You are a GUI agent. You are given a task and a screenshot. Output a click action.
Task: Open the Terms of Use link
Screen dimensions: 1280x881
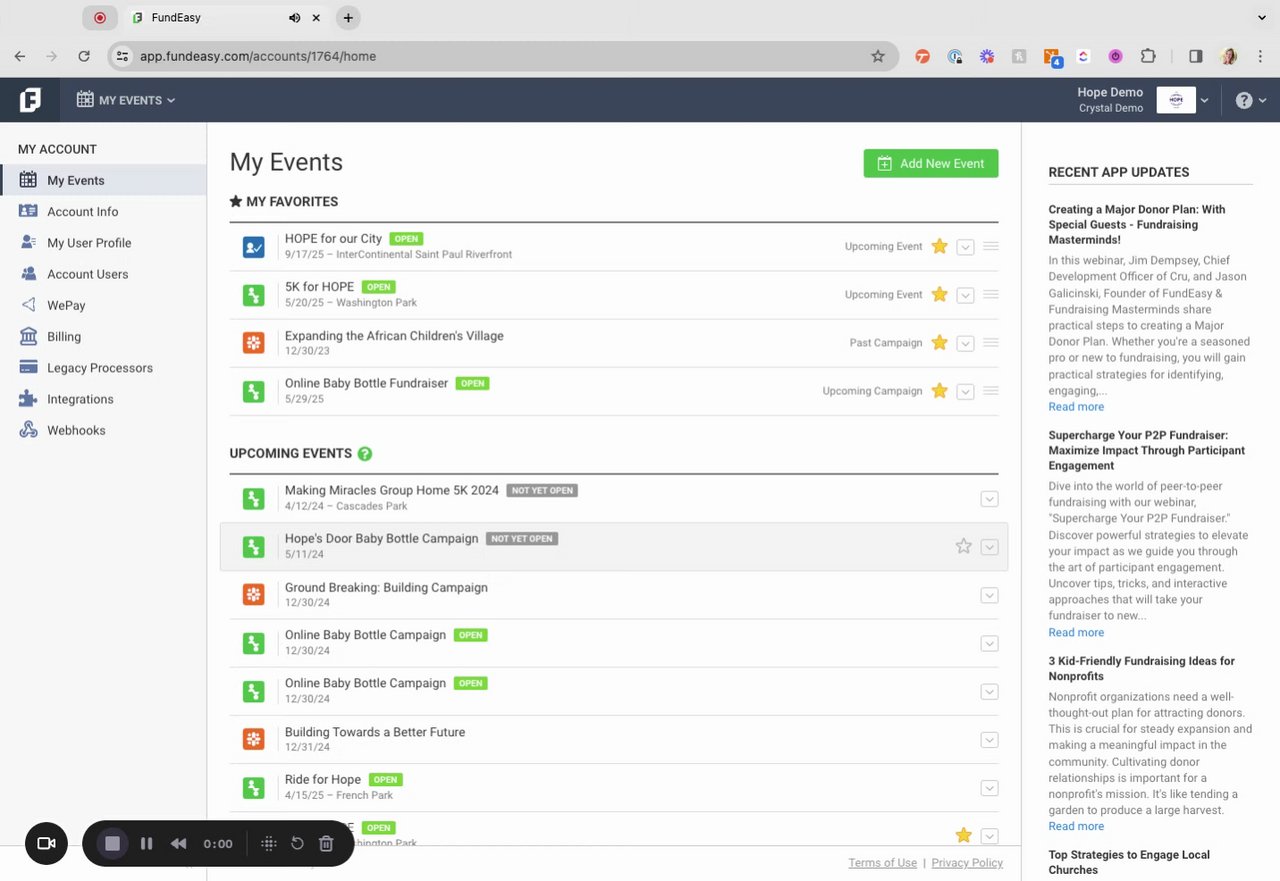tap(882, 863)
